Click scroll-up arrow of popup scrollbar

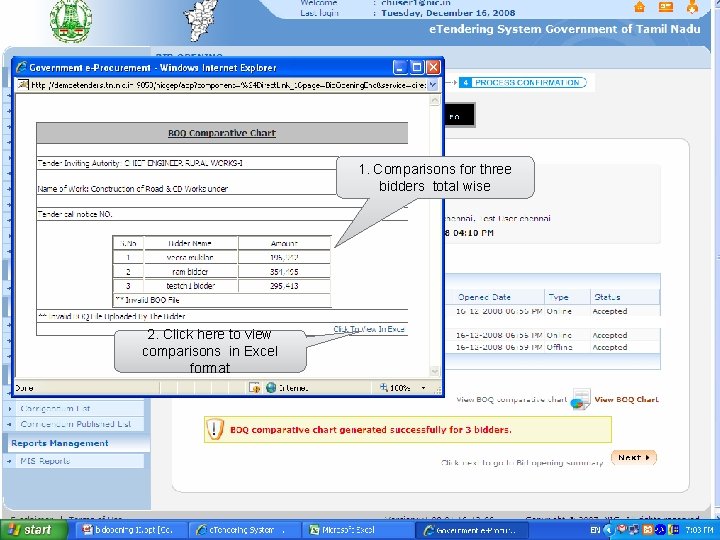(434, 101)
